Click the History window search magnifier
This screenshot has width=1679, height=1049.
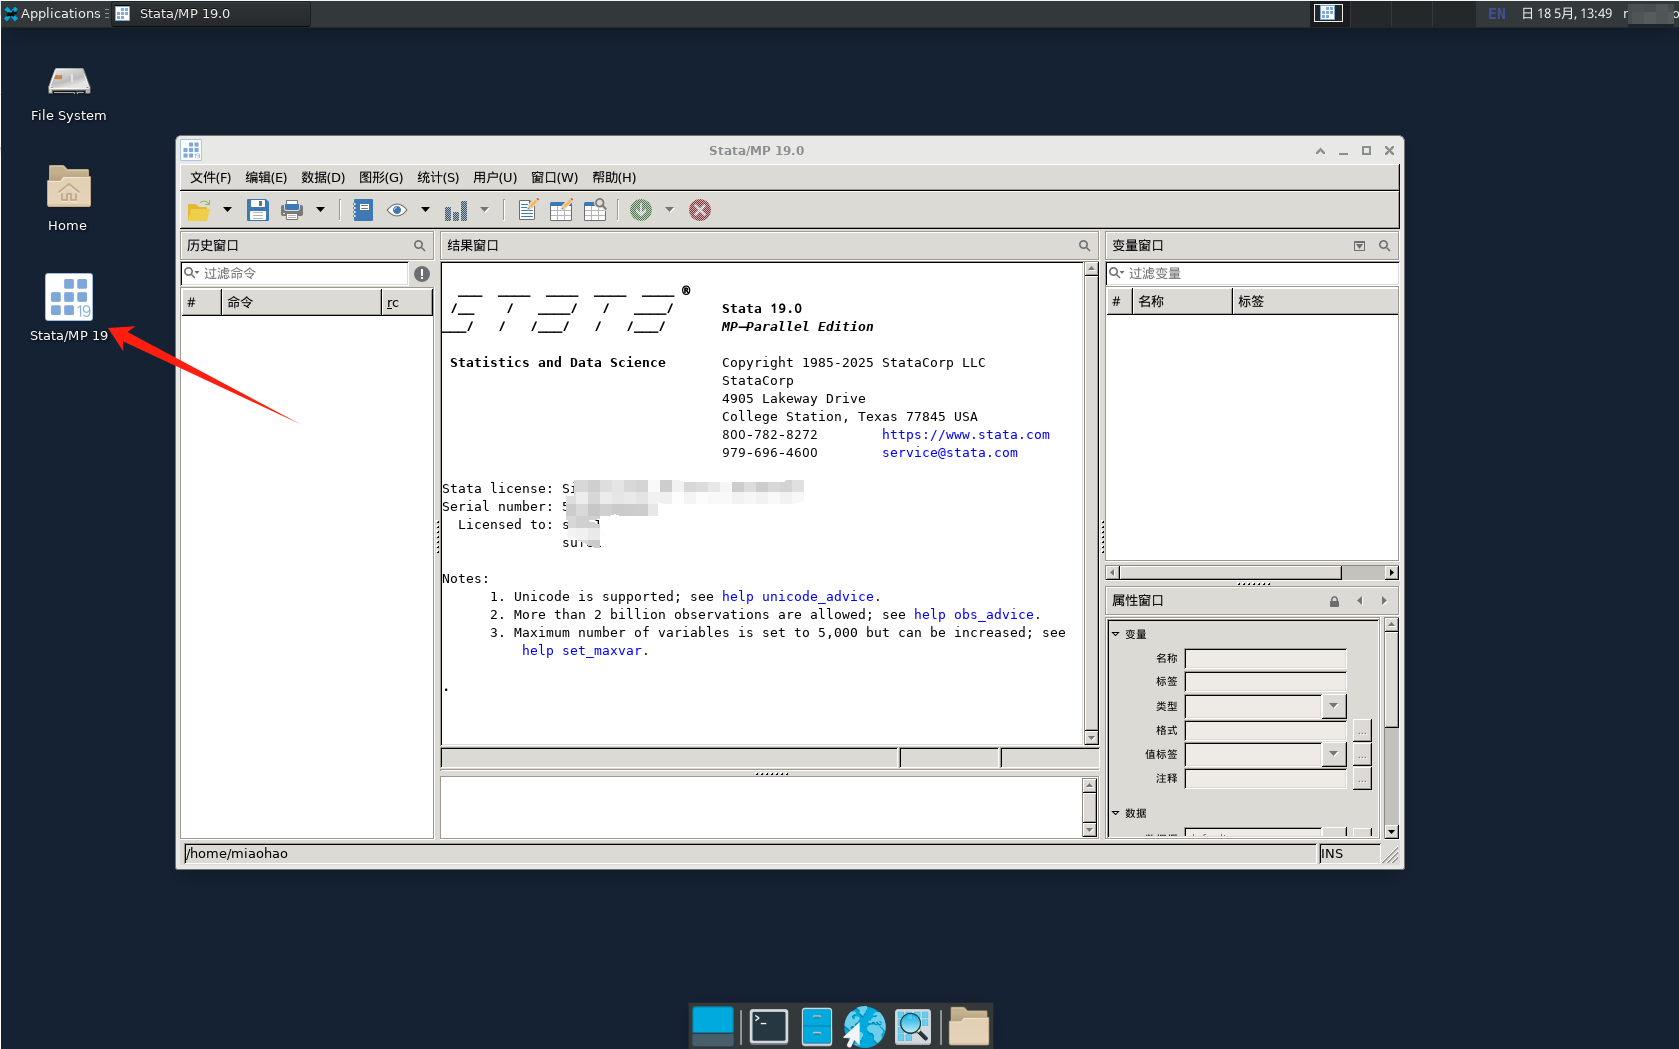click(420, 246)
